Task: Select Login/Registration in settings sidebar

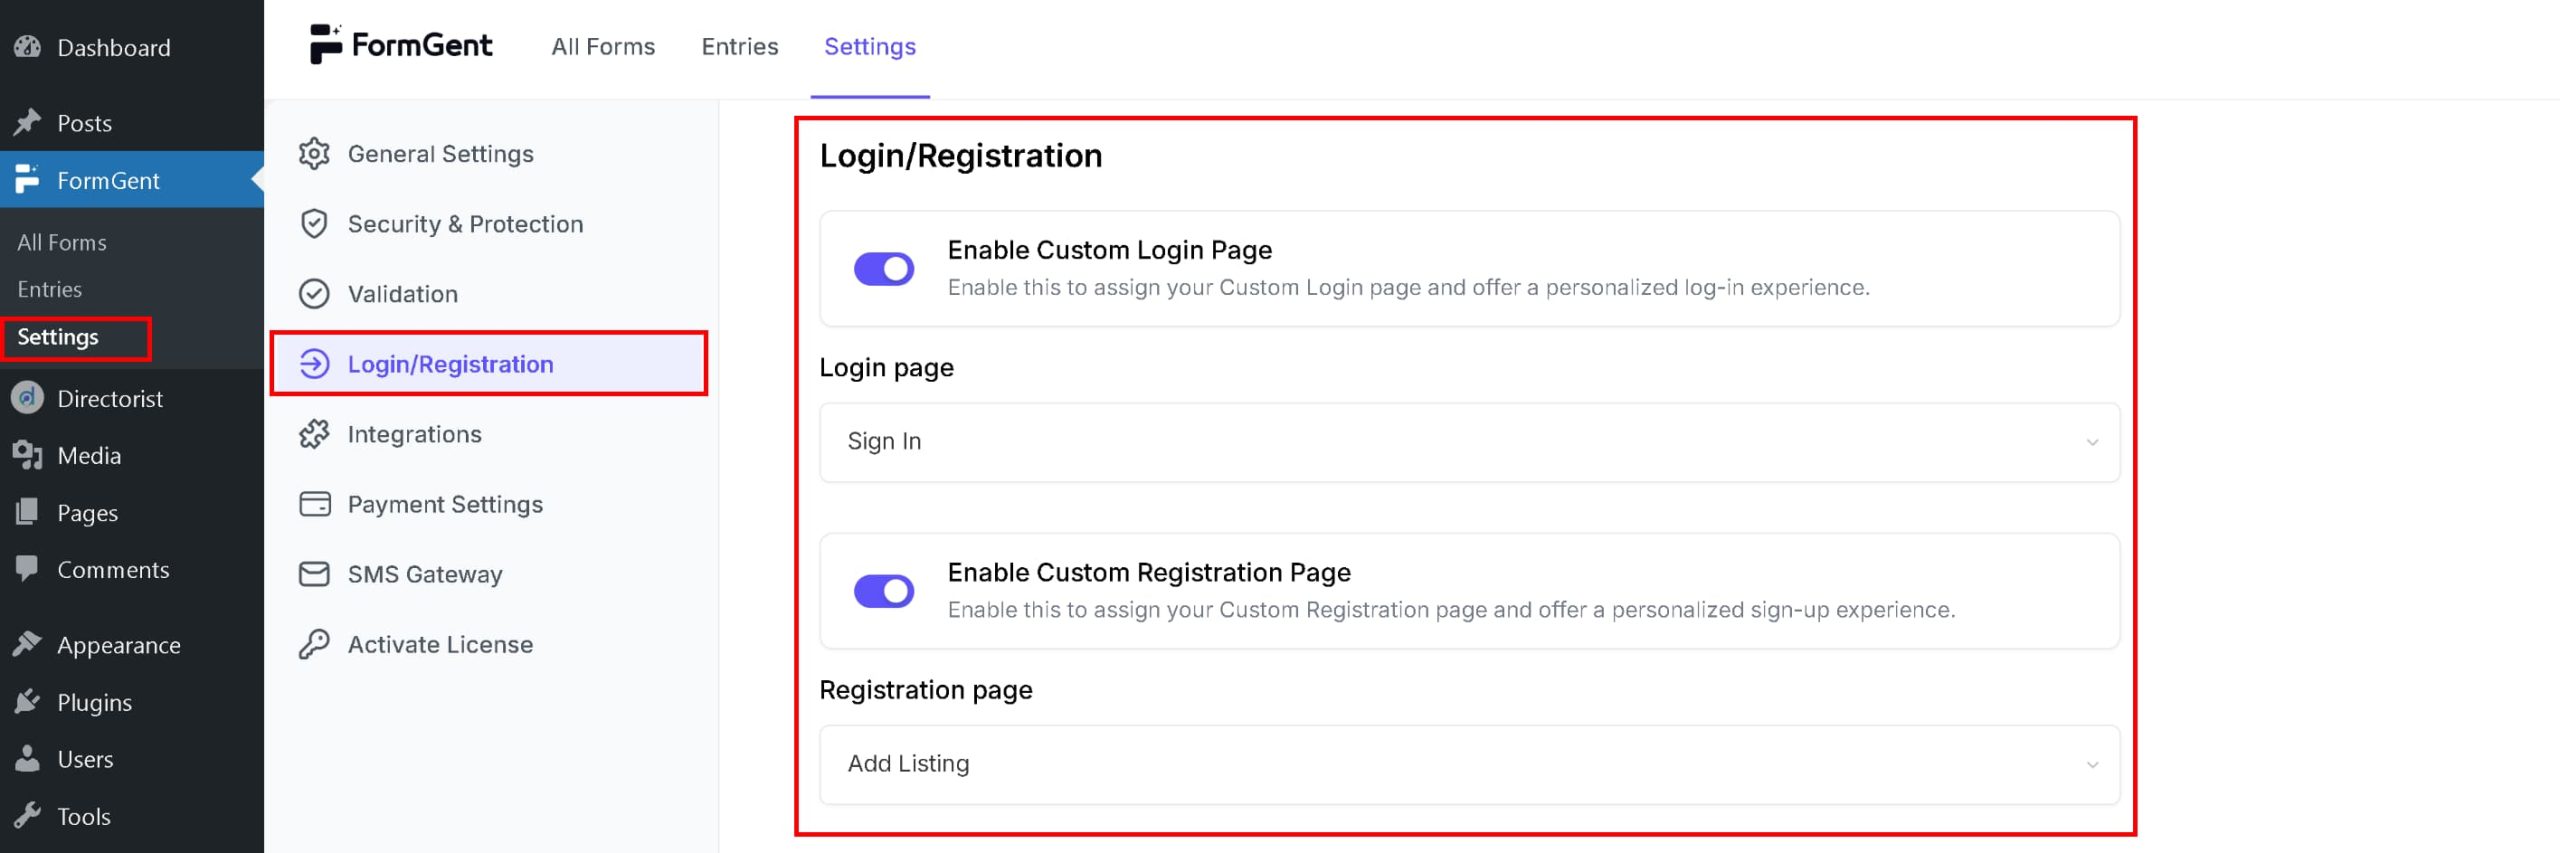Action: (490, 364)
